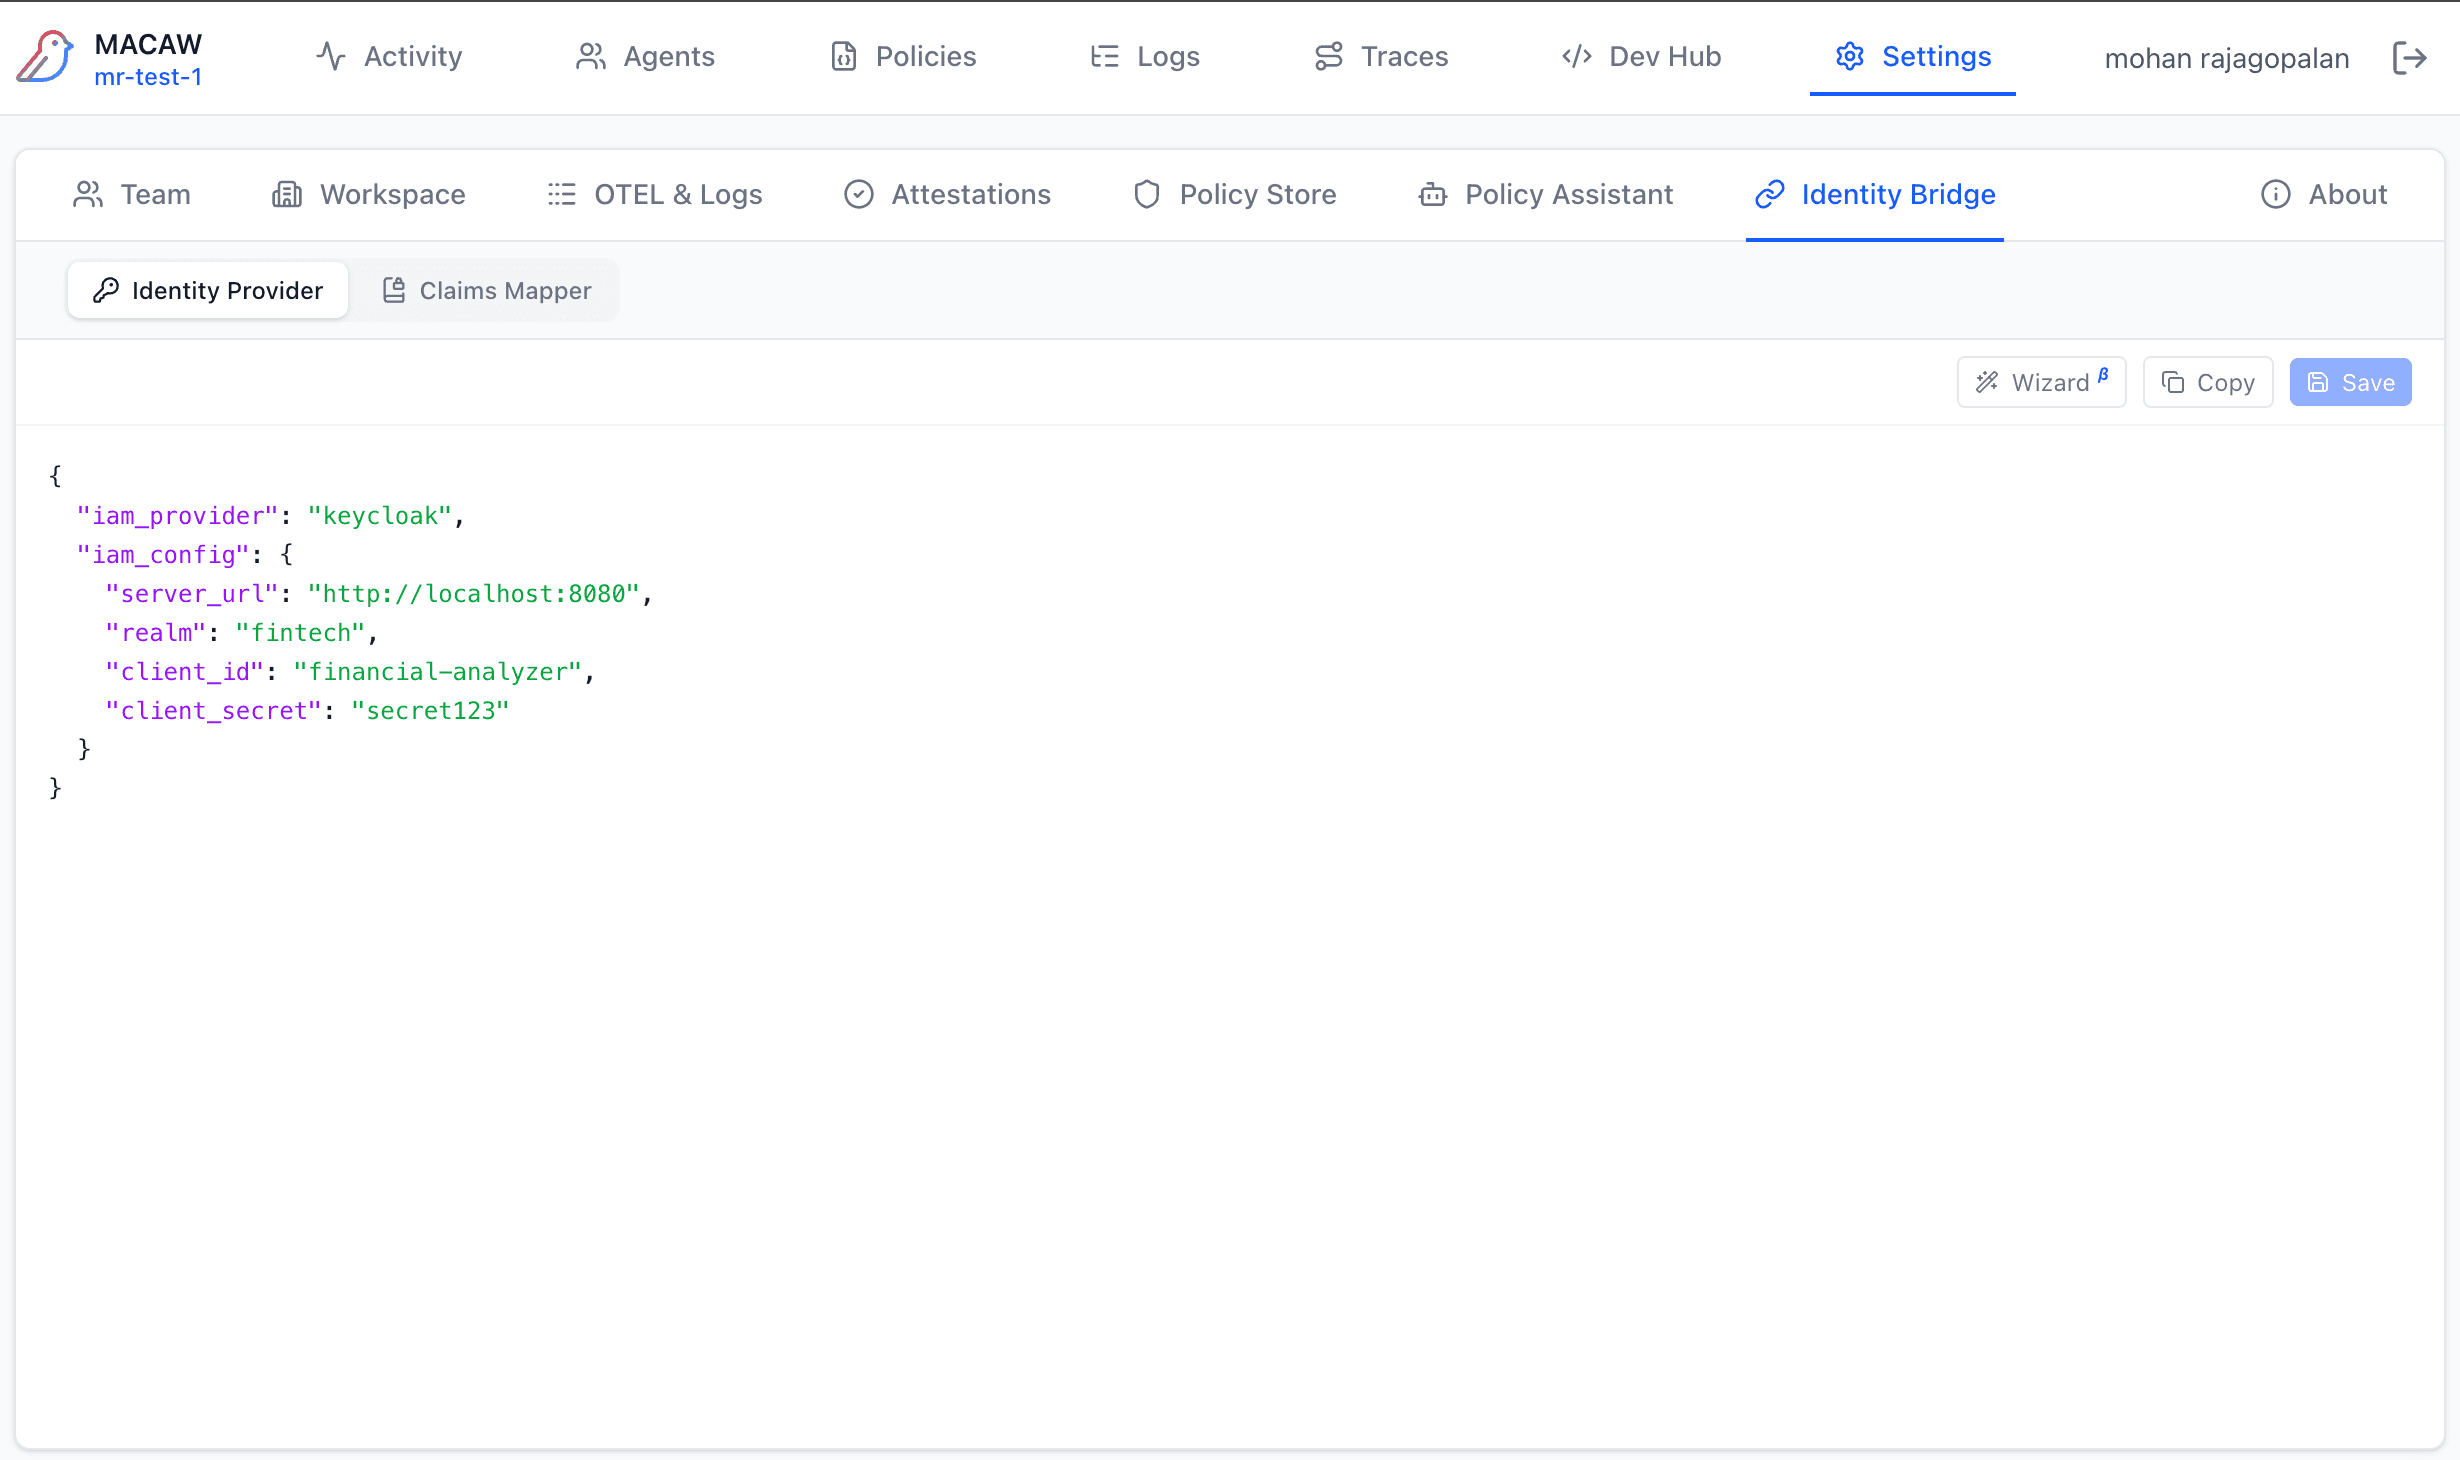This screenshot has height=1460, width=2460.
Task: Go to the Agents section
Action: click(x=645, y=57)
